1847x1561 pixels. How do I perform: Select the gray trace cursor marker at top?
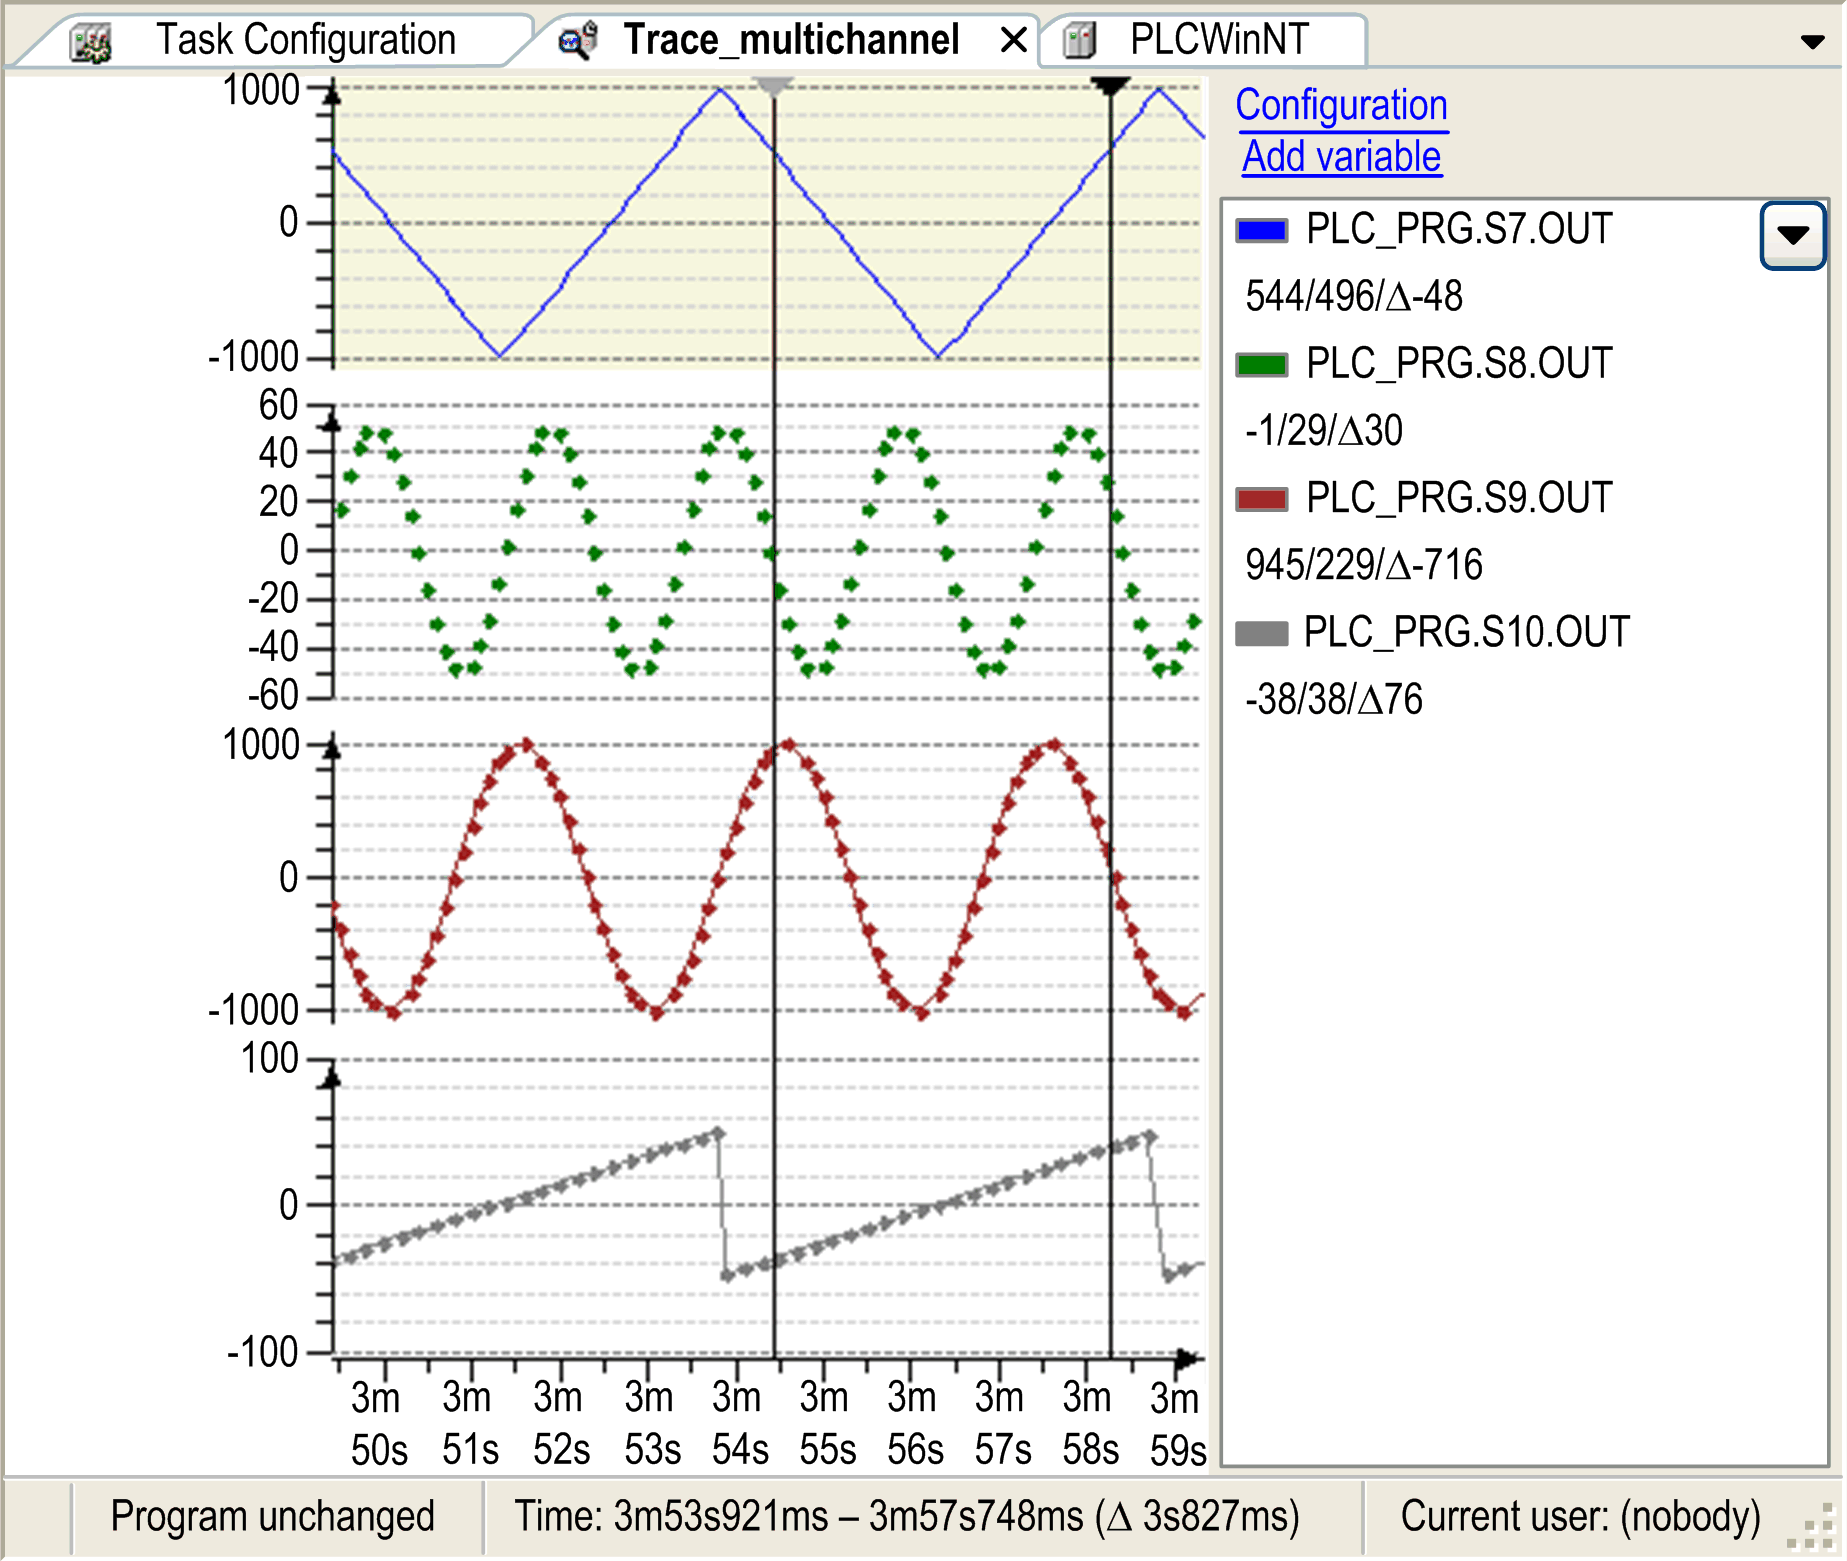click(773, 86)
